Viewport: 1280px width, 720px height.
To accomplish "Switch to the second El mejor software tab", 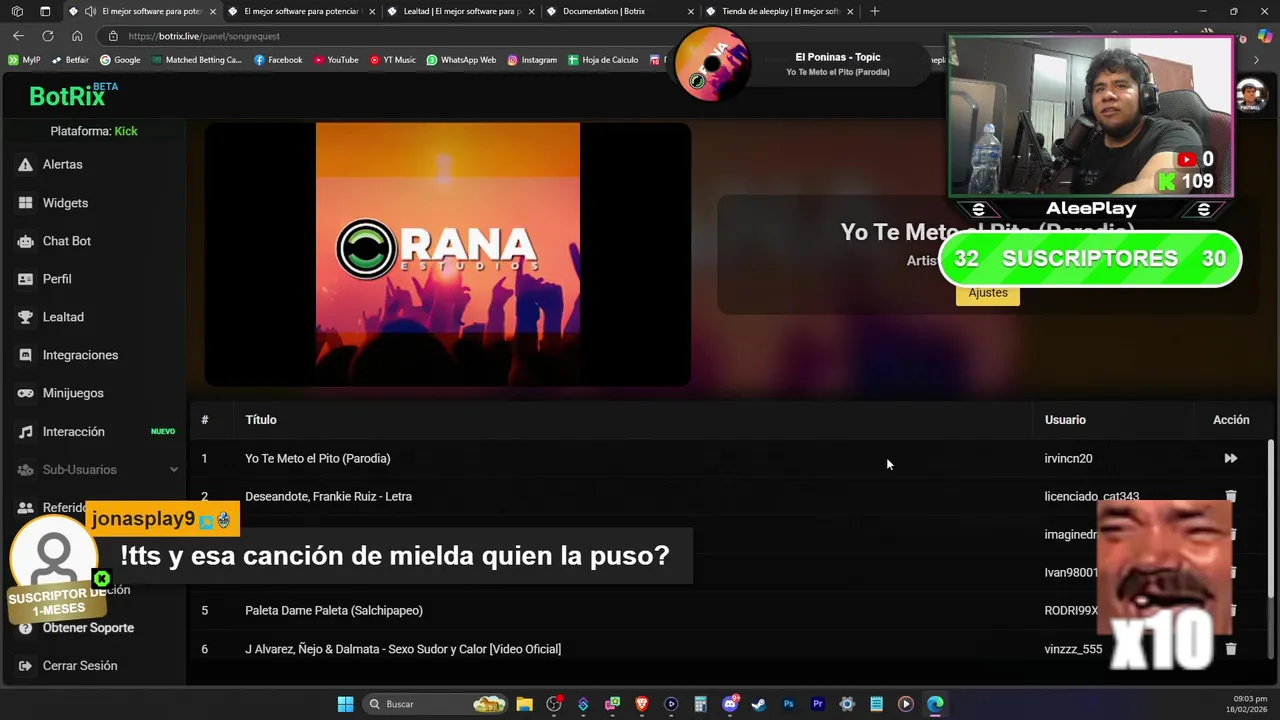I will click(x=300, y=11).
